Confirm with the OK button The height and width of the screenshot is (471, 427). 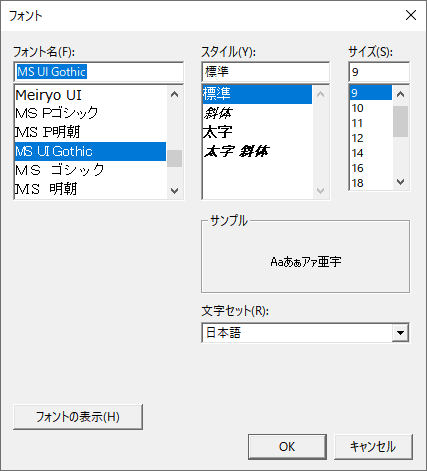pyautogui.click(x=287, y=447)
